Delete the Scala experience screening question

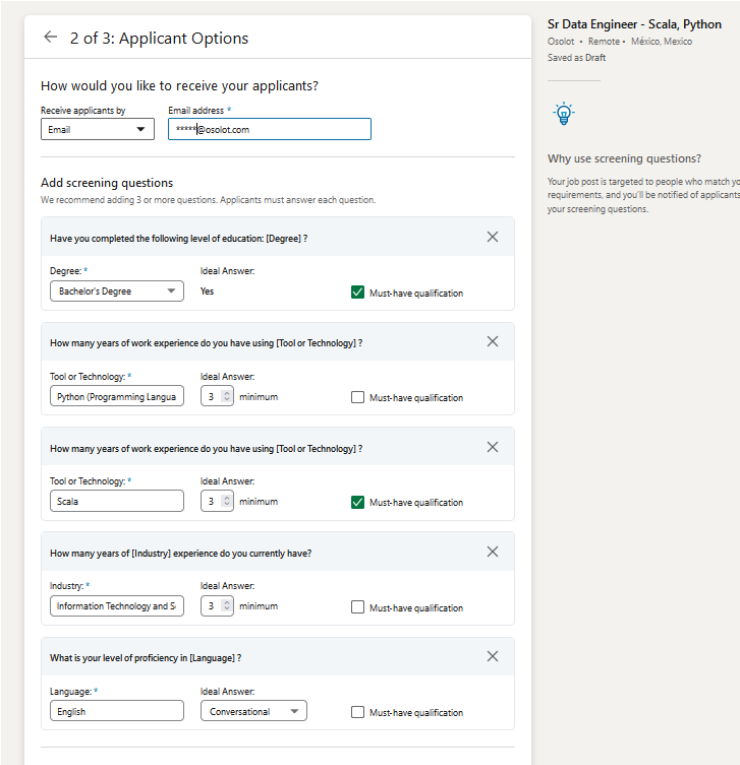tap(492, 447)
